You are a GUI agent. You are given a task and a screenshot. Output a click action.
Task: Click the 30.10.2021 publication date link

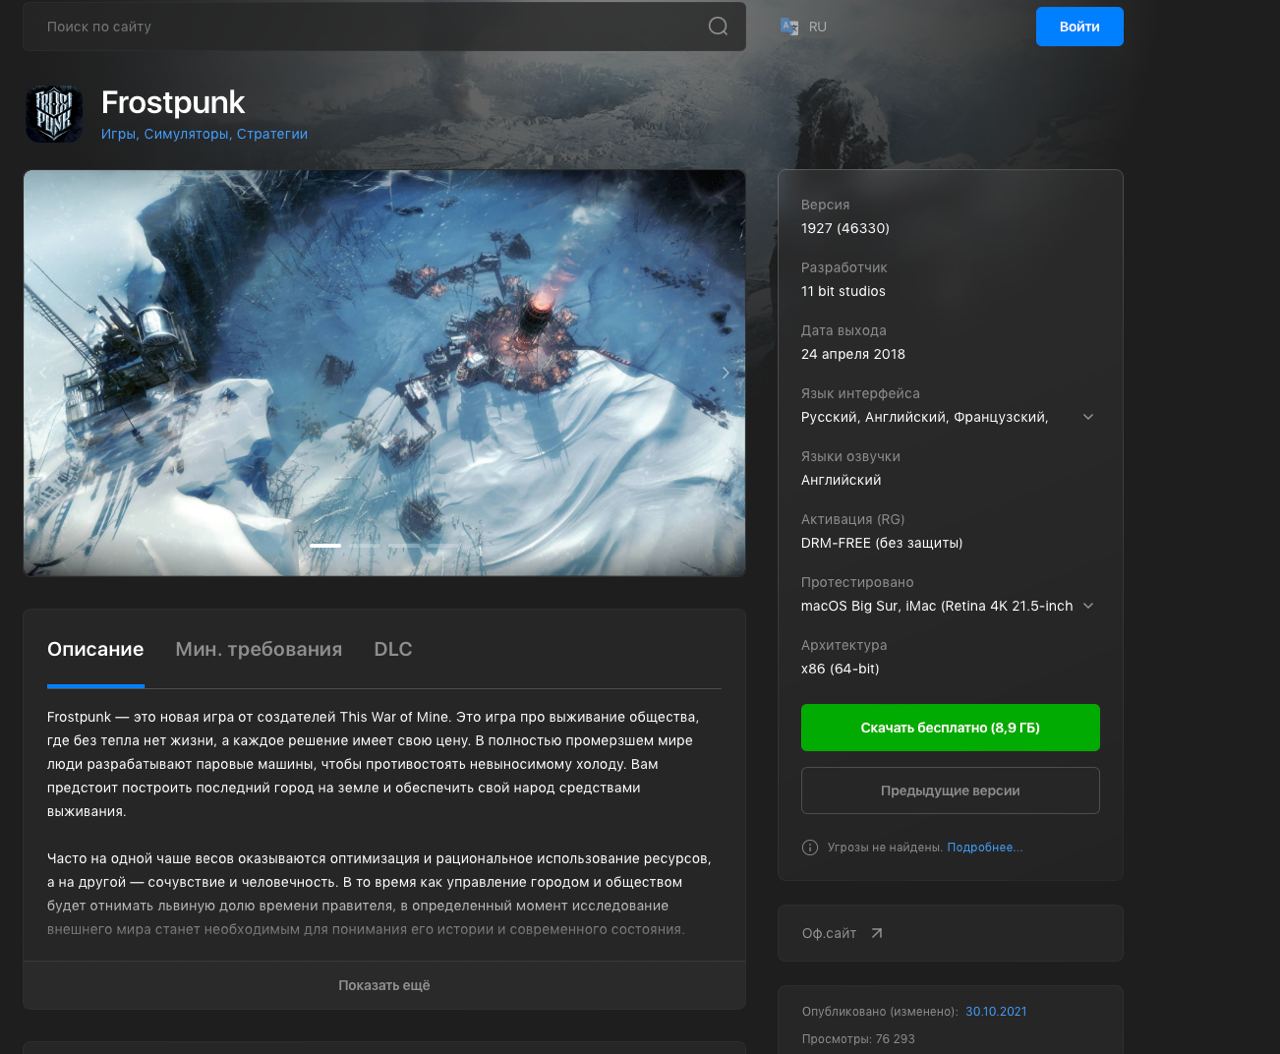(996, 1011)
